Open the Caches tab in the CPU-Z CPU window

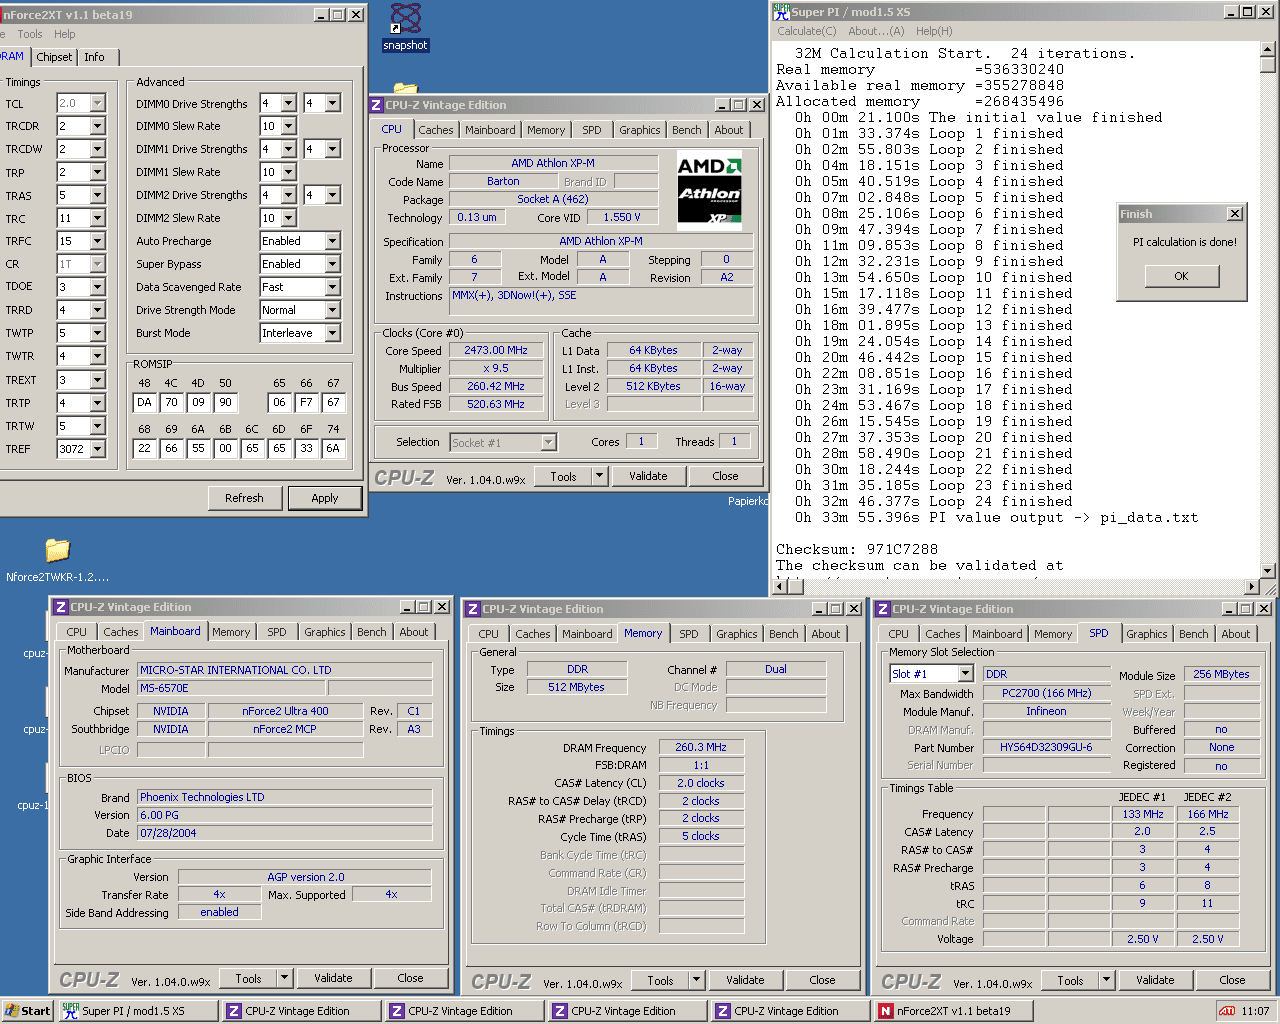[x=436, y=130]
